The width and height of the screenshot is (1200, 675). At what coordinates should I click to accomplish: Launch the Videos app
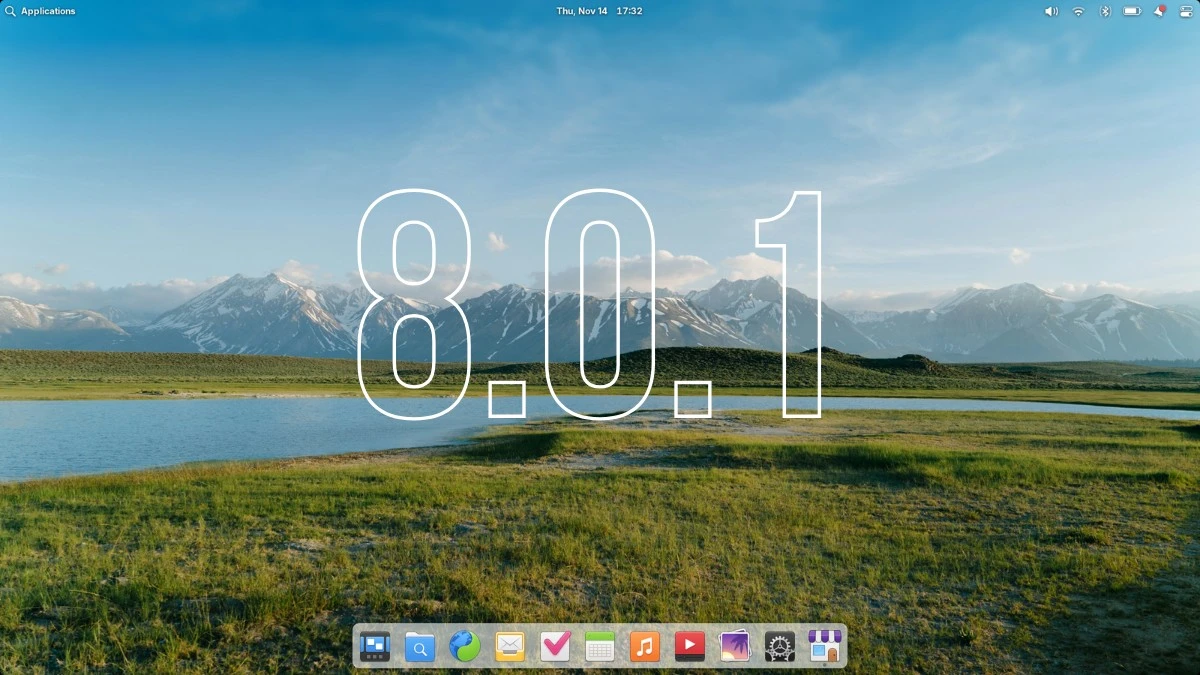pos(689,646)
